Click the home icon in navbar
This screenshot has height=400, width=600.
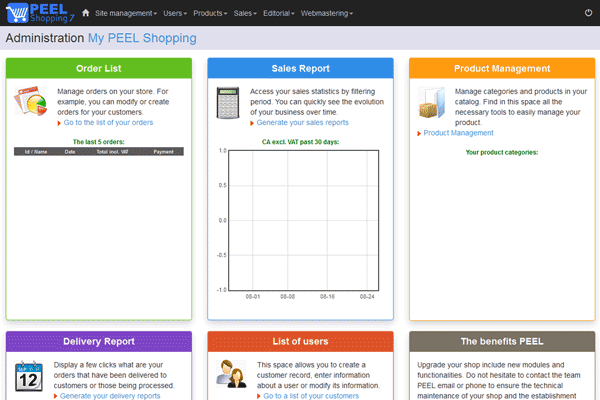click(x=85, y=13)
